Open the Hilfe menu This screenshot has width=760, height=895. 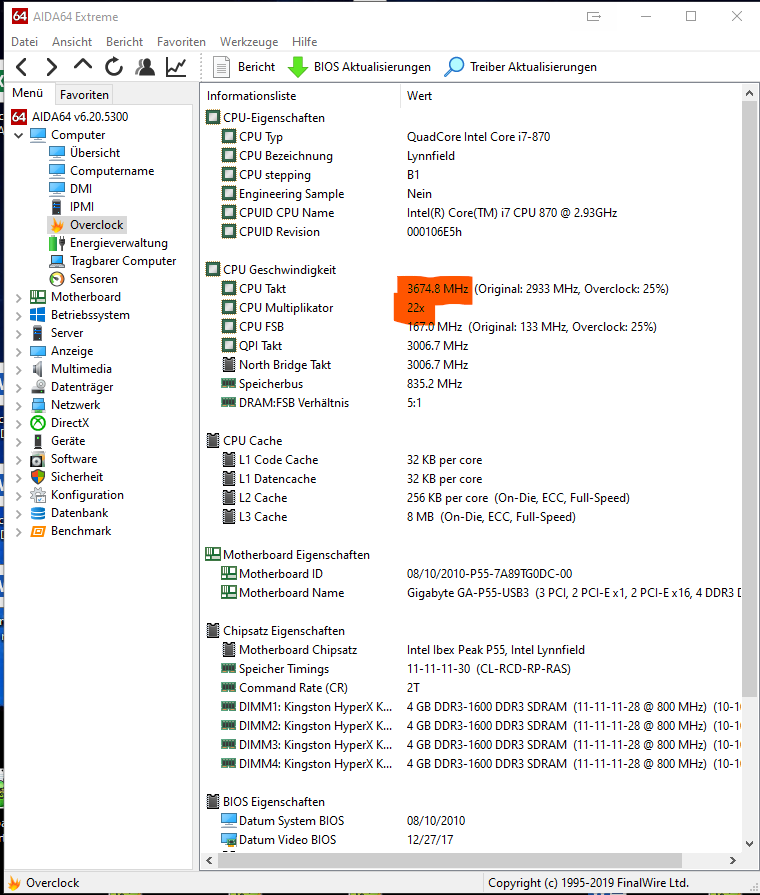click(x=304, y=42)
